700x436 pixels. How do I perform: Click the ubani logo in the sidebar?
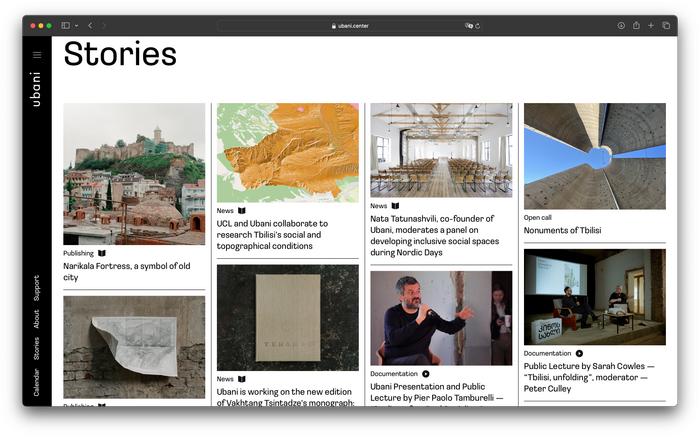tap(36, 89)
